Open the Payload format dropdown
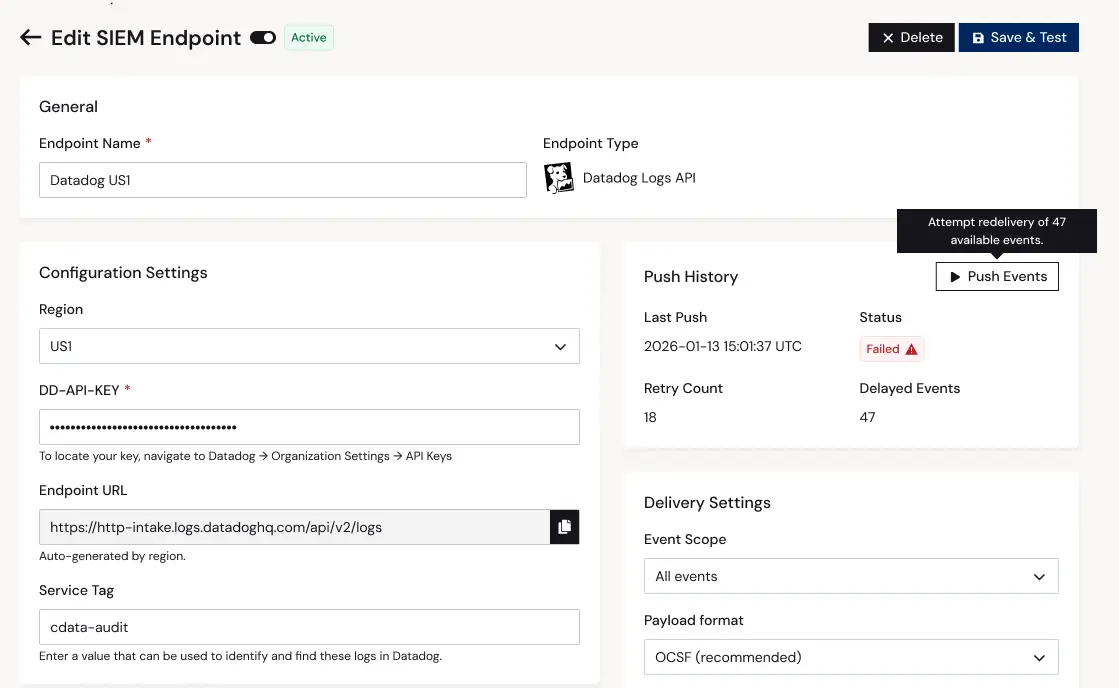This screenshot has width=1119, height=688. tap(851, 657)
